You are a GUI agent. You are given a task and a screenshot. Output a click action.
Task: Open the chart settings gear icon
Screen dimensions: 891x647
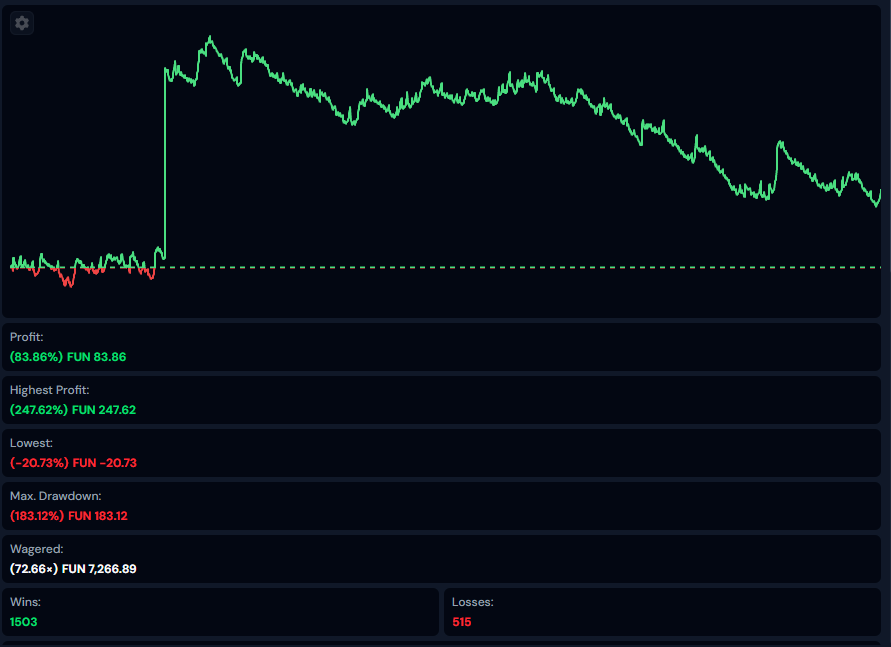[22, 23]
